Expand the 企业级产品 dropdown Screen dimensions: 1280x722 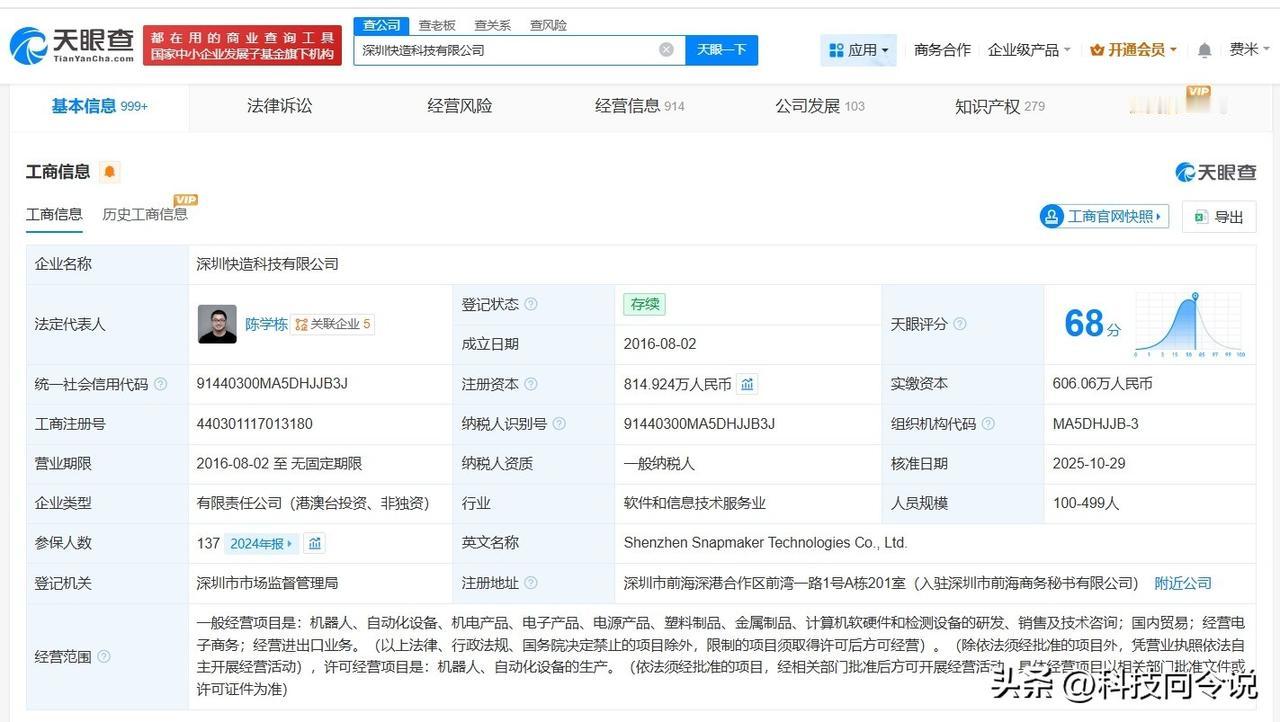(1028, 50)
